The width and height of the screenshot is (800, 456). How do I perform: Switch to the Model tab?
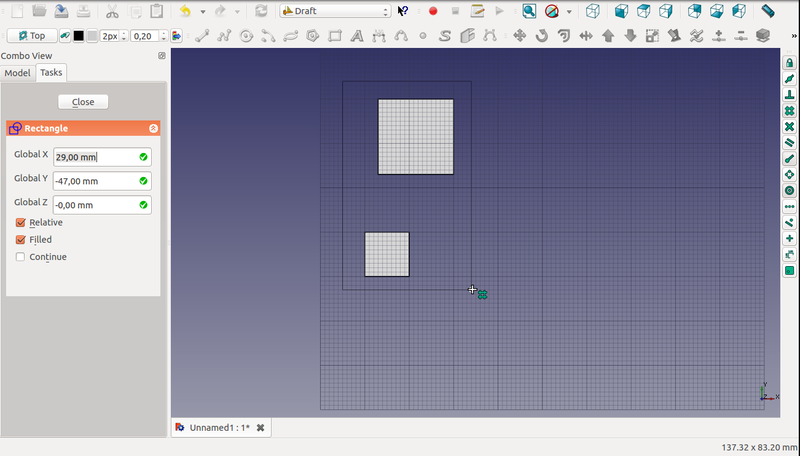[17, 73]
